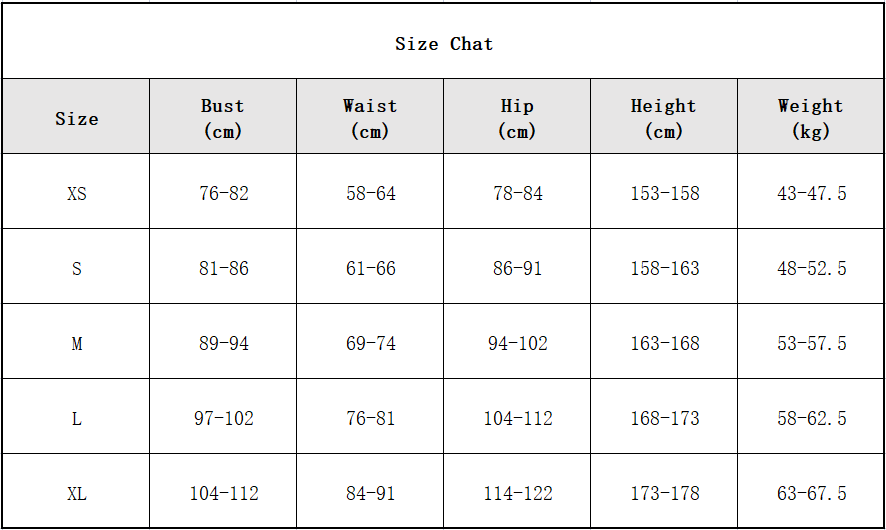
Task: Click hip value 114-122 cell
Action: 518,493
